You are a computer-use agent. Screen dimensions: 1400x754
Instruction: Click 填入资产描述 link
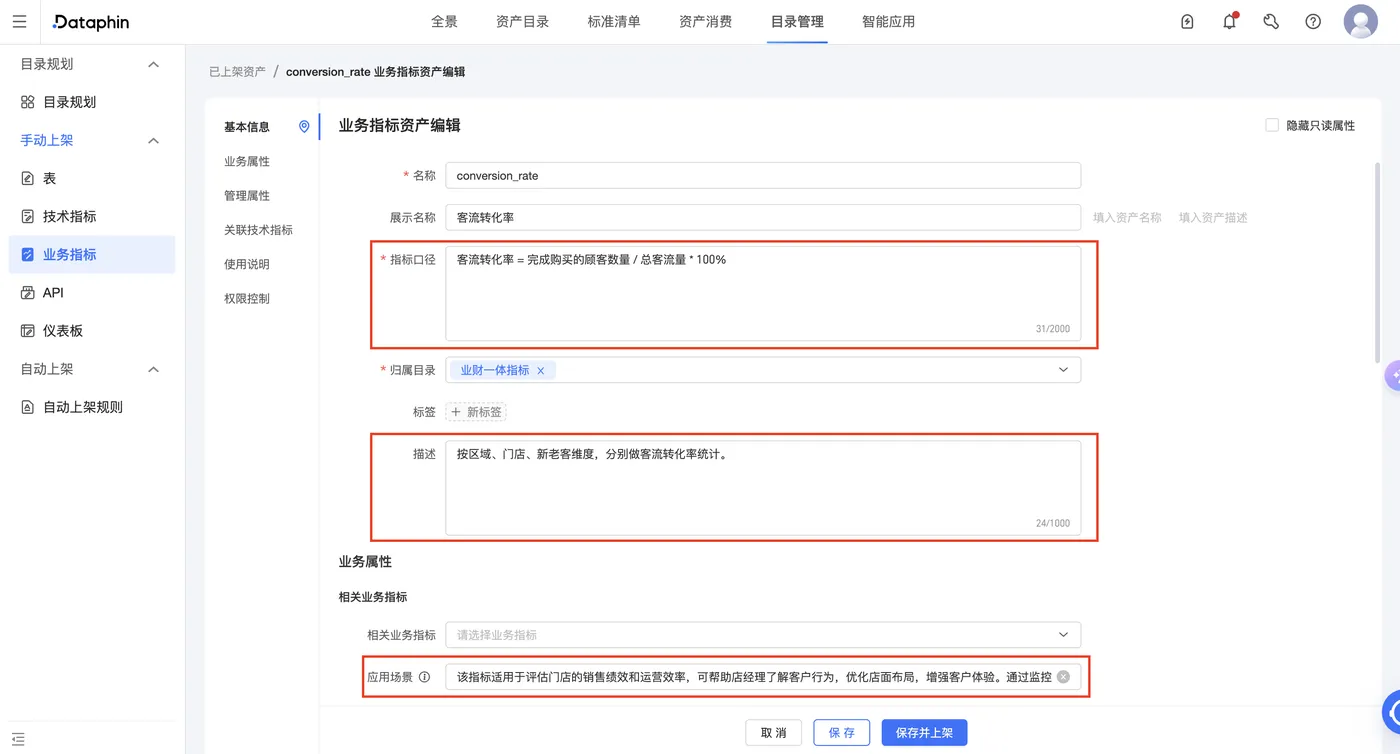coord(1213,217)
